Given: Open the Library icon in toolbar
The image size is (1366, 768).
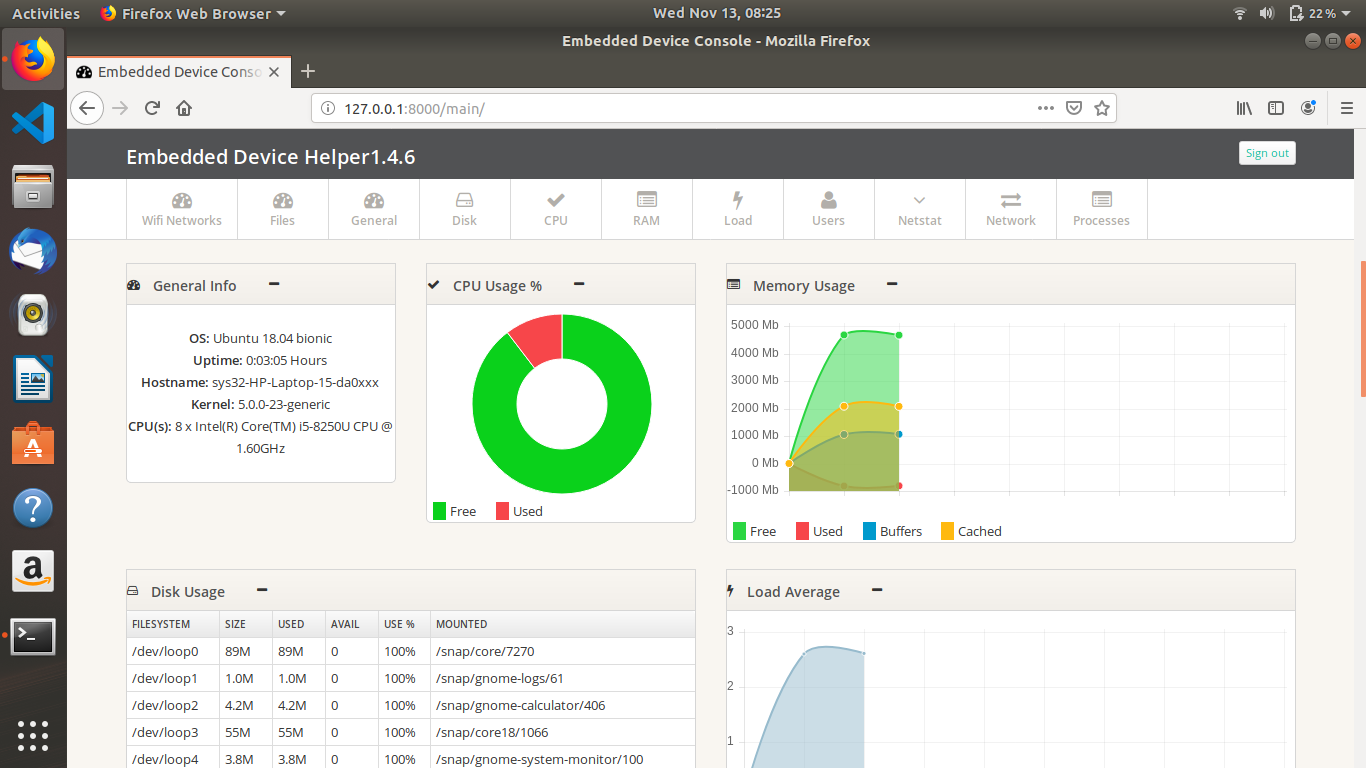Looking at the screenshot, I should 1244,108.
